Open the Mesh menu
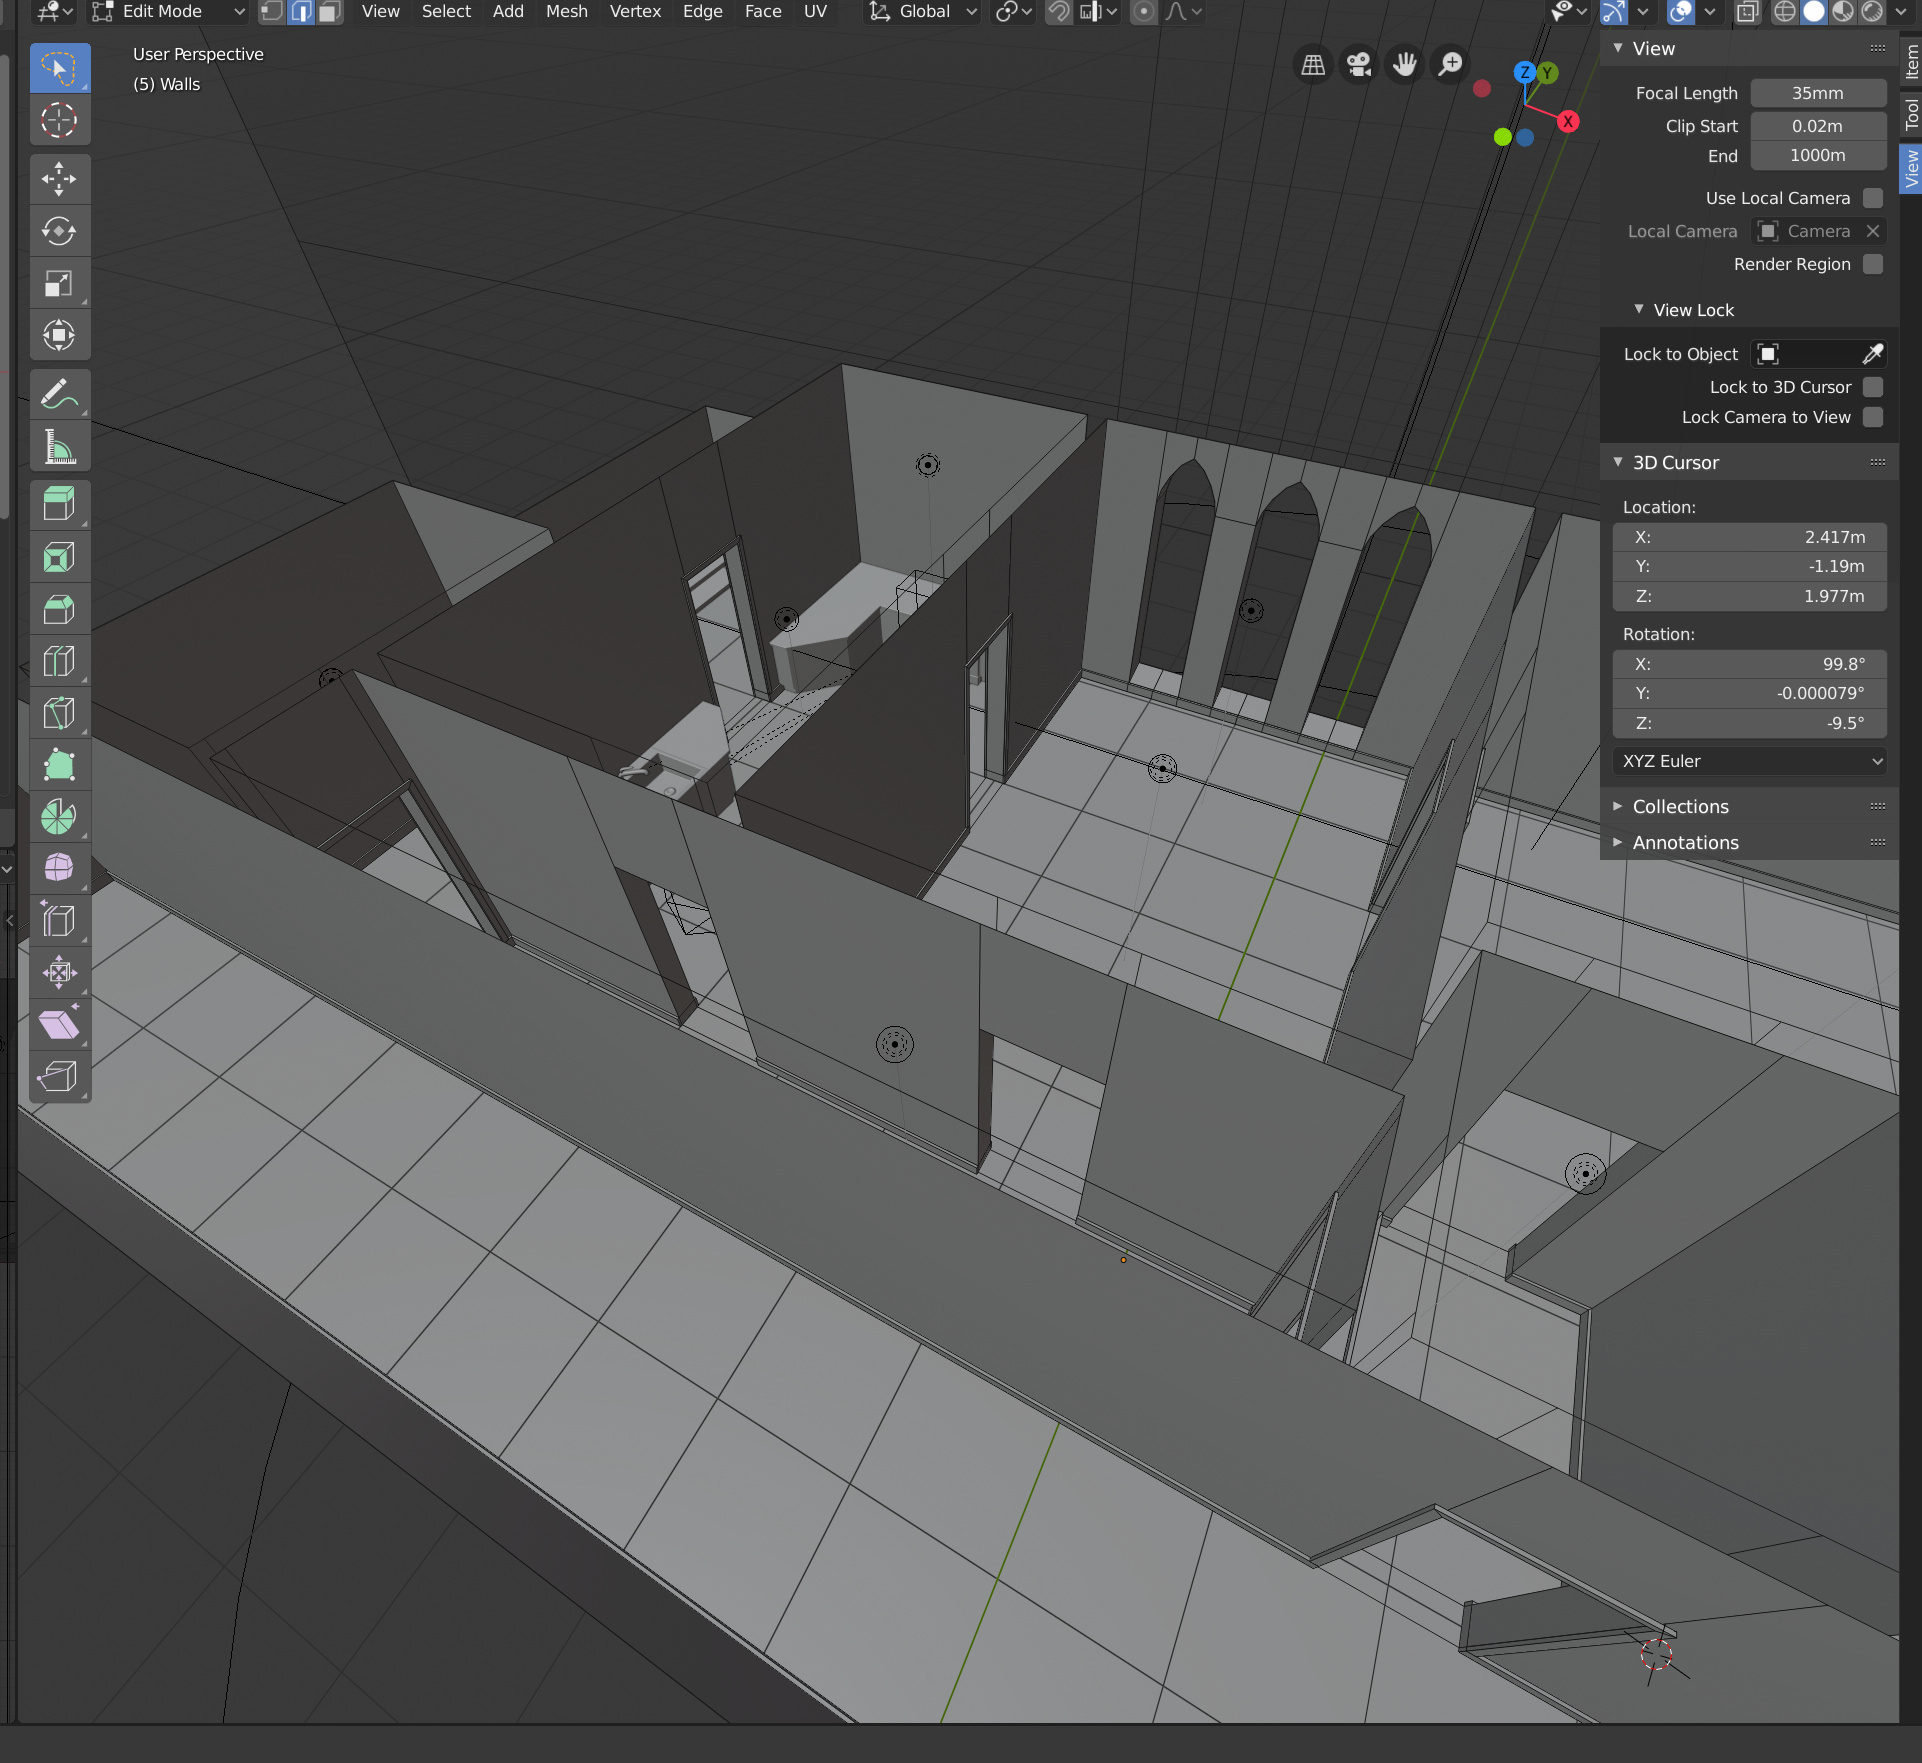This screenshot has height=1763, width=1922. pos(566,12)
